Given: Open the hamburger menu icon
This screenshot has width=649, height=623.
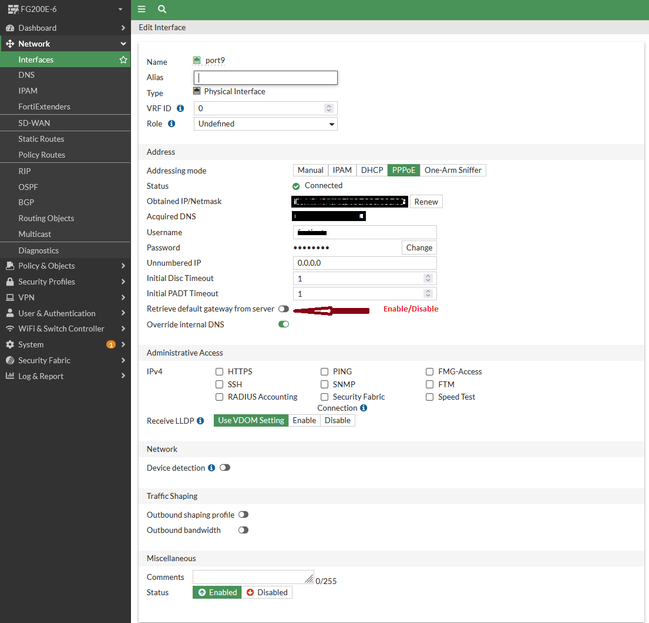Looking at the screenshot, I should [x=142, y=8].
